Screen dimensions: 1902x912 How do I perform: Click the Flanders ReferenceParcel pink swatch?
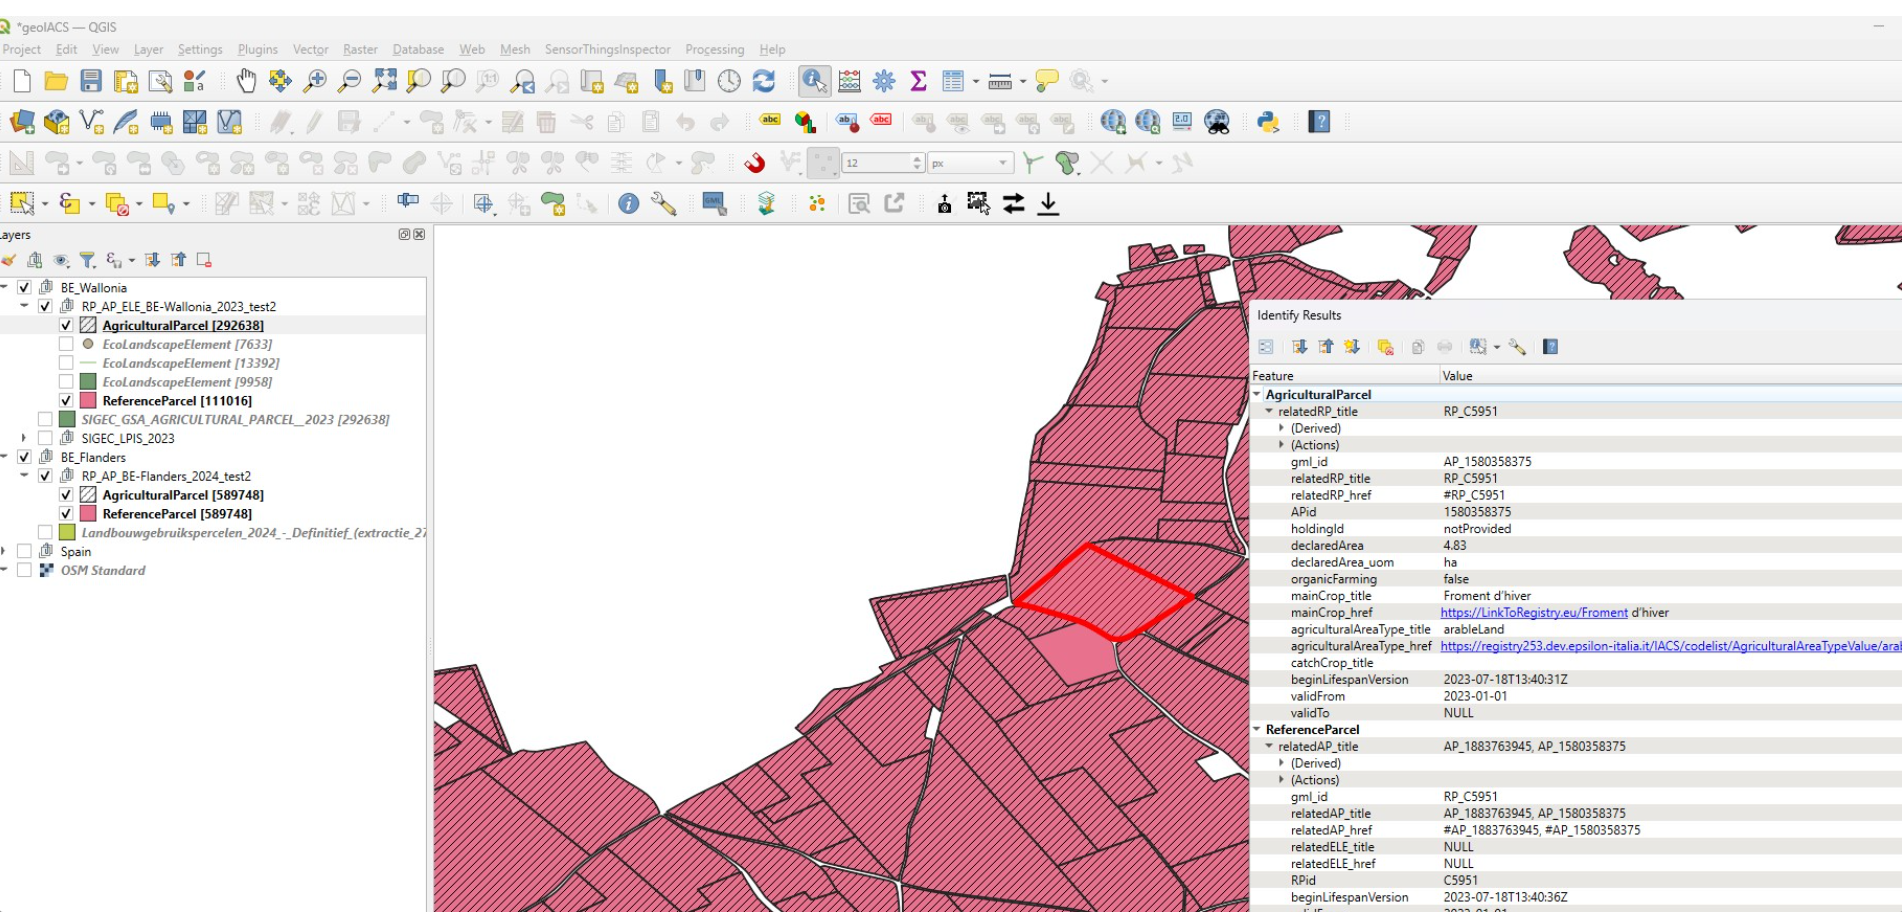[x=88, y=513]
